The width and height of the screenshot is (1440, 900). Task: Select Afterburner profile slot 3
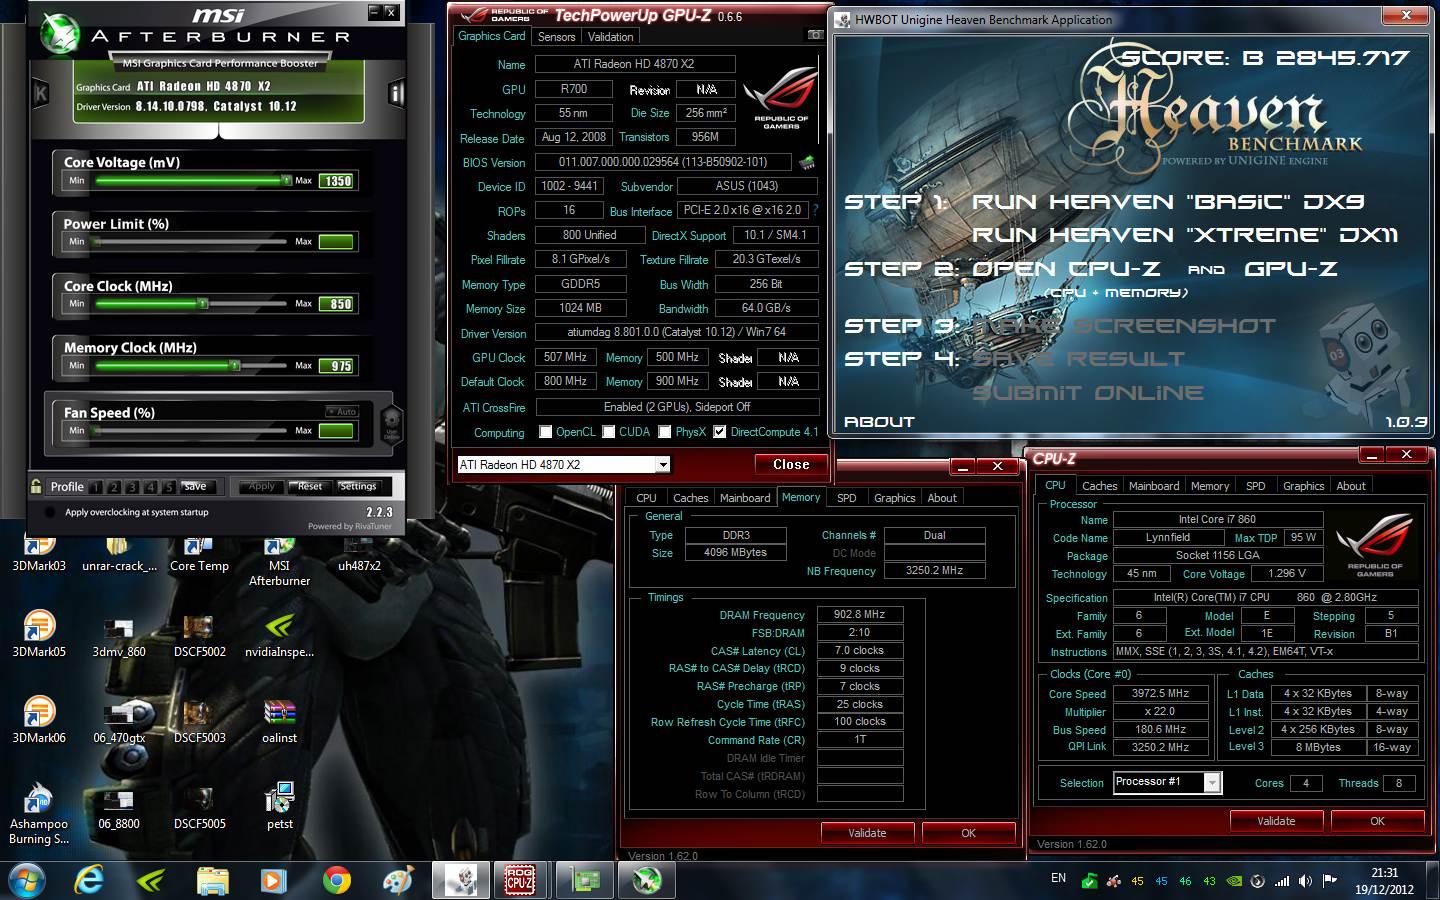pyautogui.click(x=132, y=487)
